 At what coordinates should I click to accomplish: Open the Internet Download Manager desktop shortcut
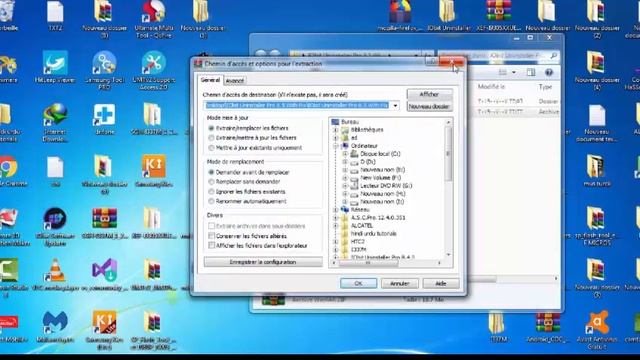tap(55, 115)
